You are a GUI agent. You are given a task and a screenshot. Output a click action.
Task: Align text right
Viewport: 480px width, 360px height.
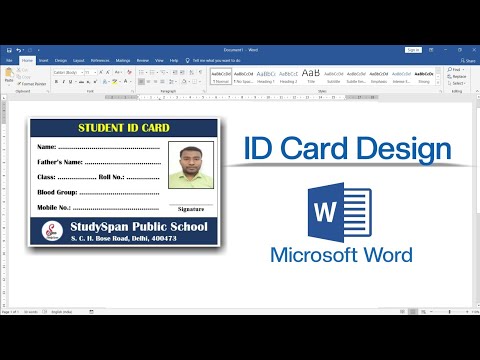(155, 82)
